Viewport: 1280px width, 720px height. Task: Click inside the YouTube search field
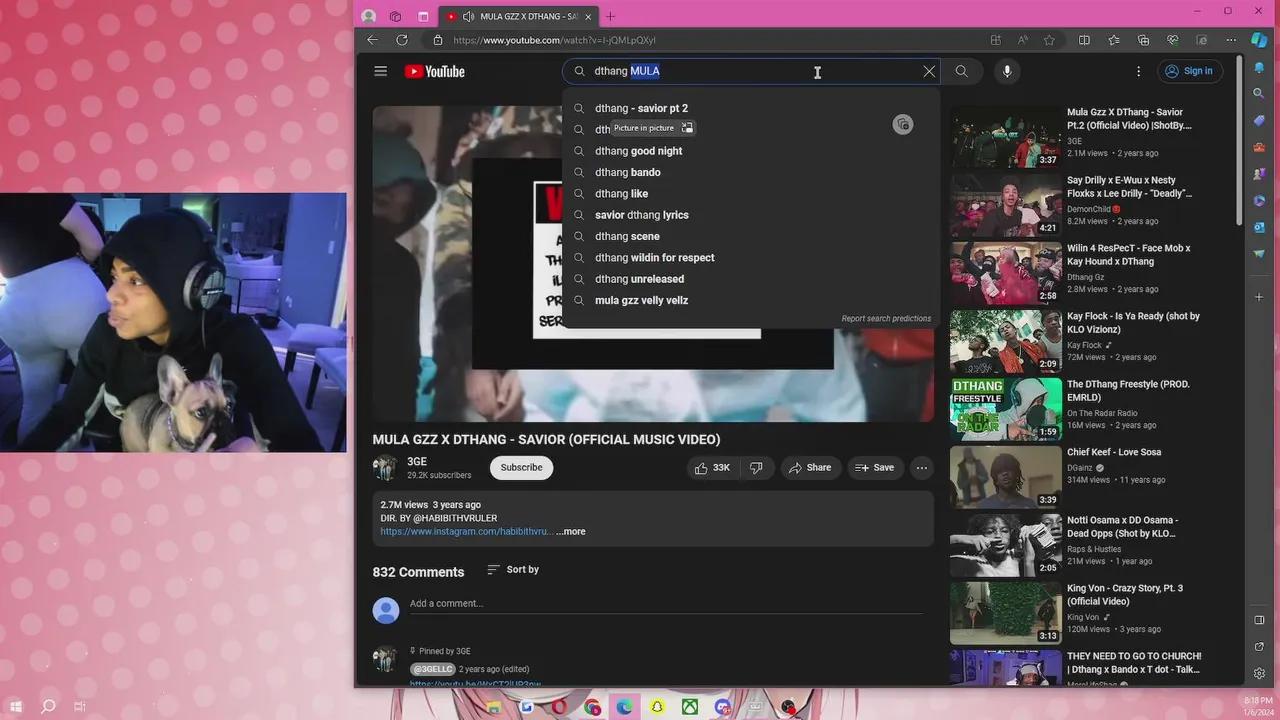tap(750, 71)
